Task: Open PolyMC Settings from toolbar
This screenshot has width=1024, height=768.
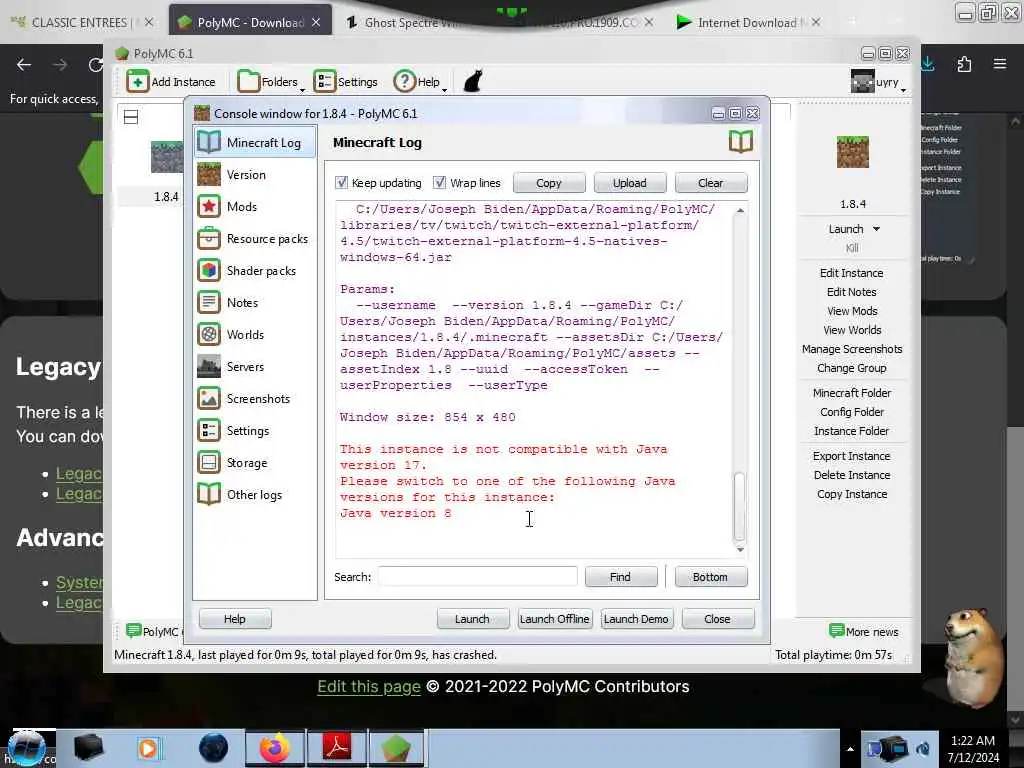Action: coord(346,82)
